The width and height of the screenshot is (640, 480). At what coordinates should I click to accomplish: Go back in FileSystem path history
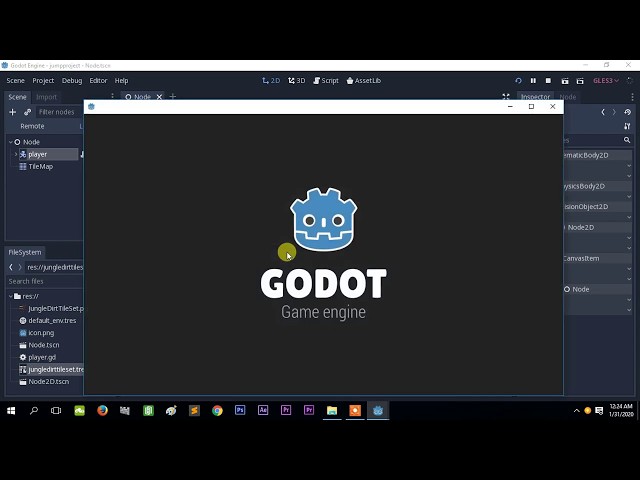click(x=11, y=267)
